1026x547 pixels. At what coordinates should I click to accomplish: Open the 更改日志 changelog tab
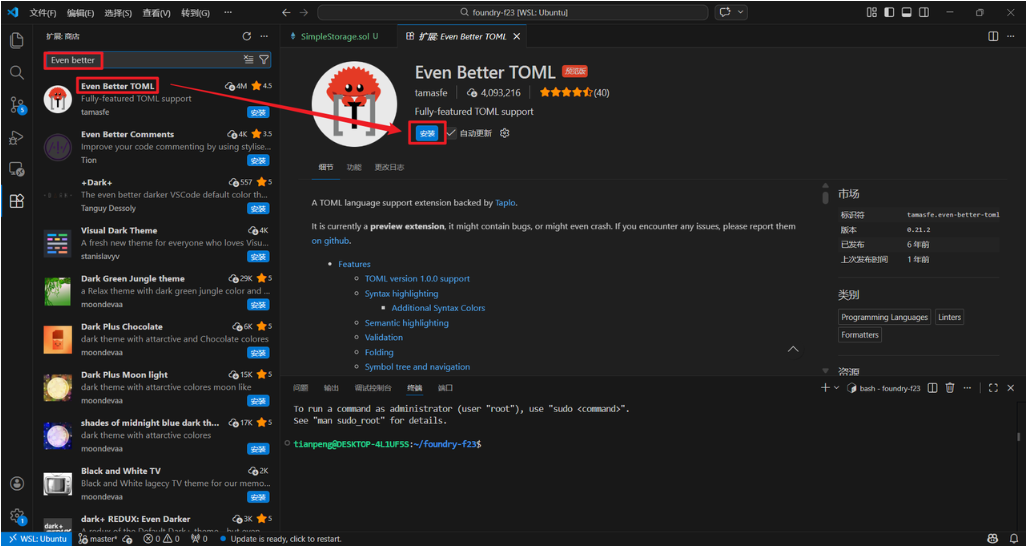click(x=389, y=168)
